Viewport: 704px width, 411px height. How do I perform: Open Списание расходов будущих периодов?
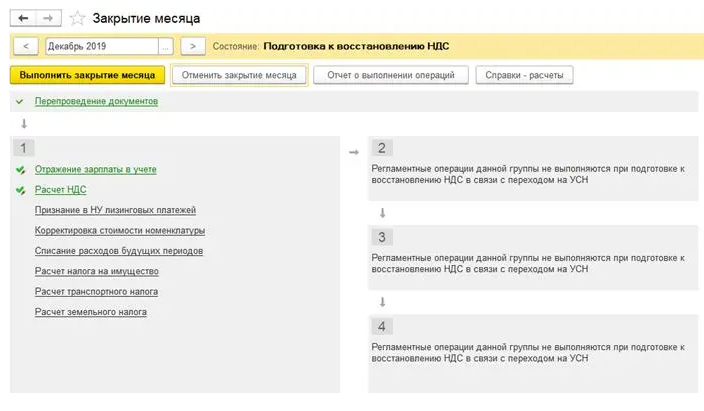tap(119, 251)
